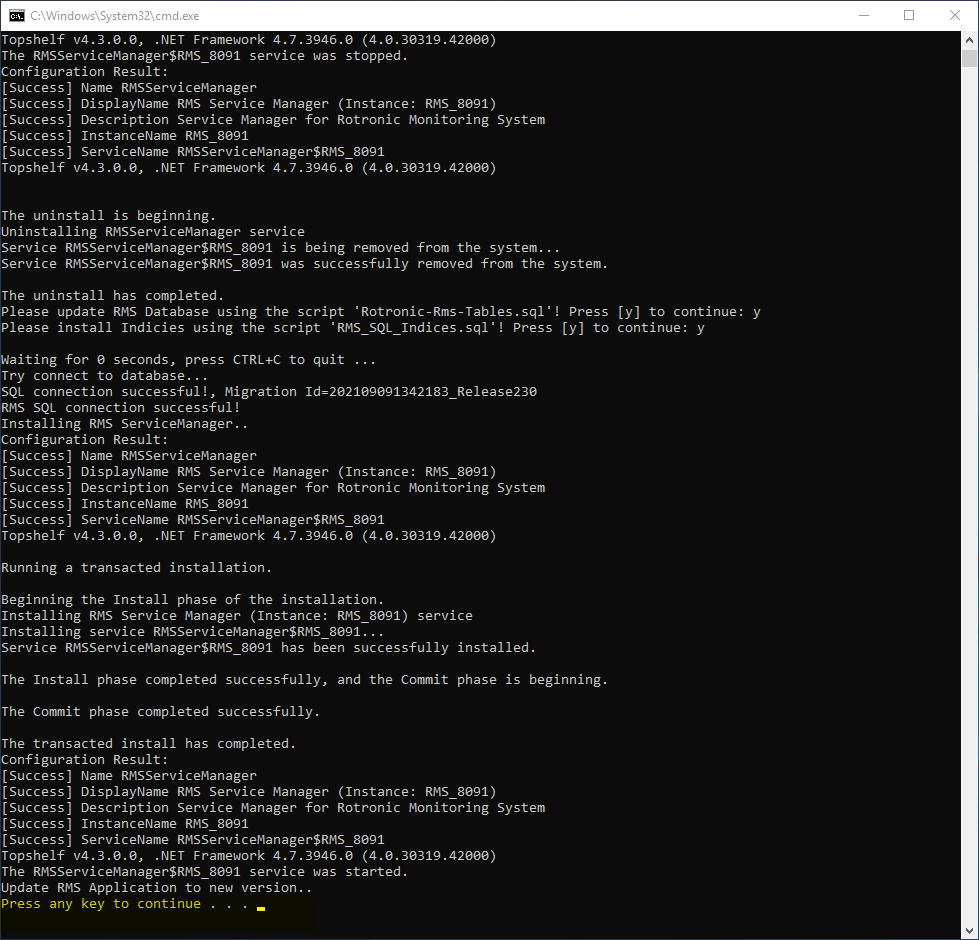This screenshot has height=940, width=979.
Task: Click 'The RMSServiceManager$RMS_8091 service was started.' line
Action: pos(204,872)
